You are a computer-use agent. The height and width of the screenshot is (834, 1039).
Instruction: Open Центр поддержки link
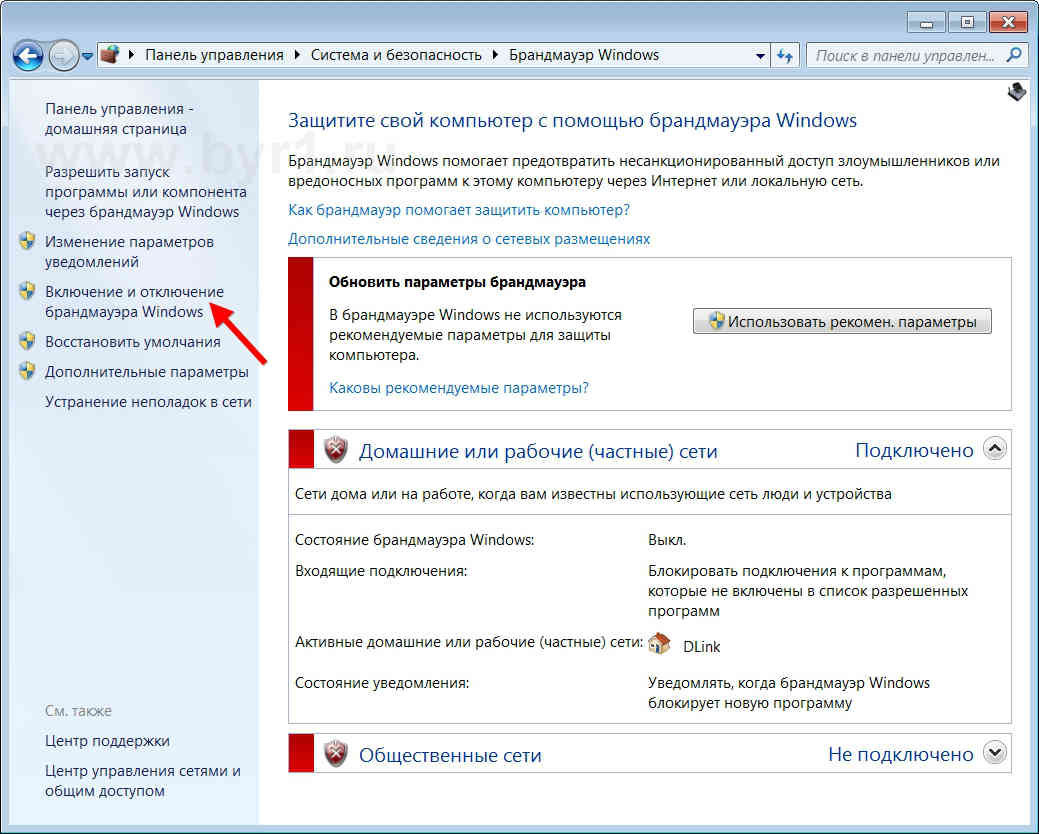pyautogui.click(x=107, y=741)
